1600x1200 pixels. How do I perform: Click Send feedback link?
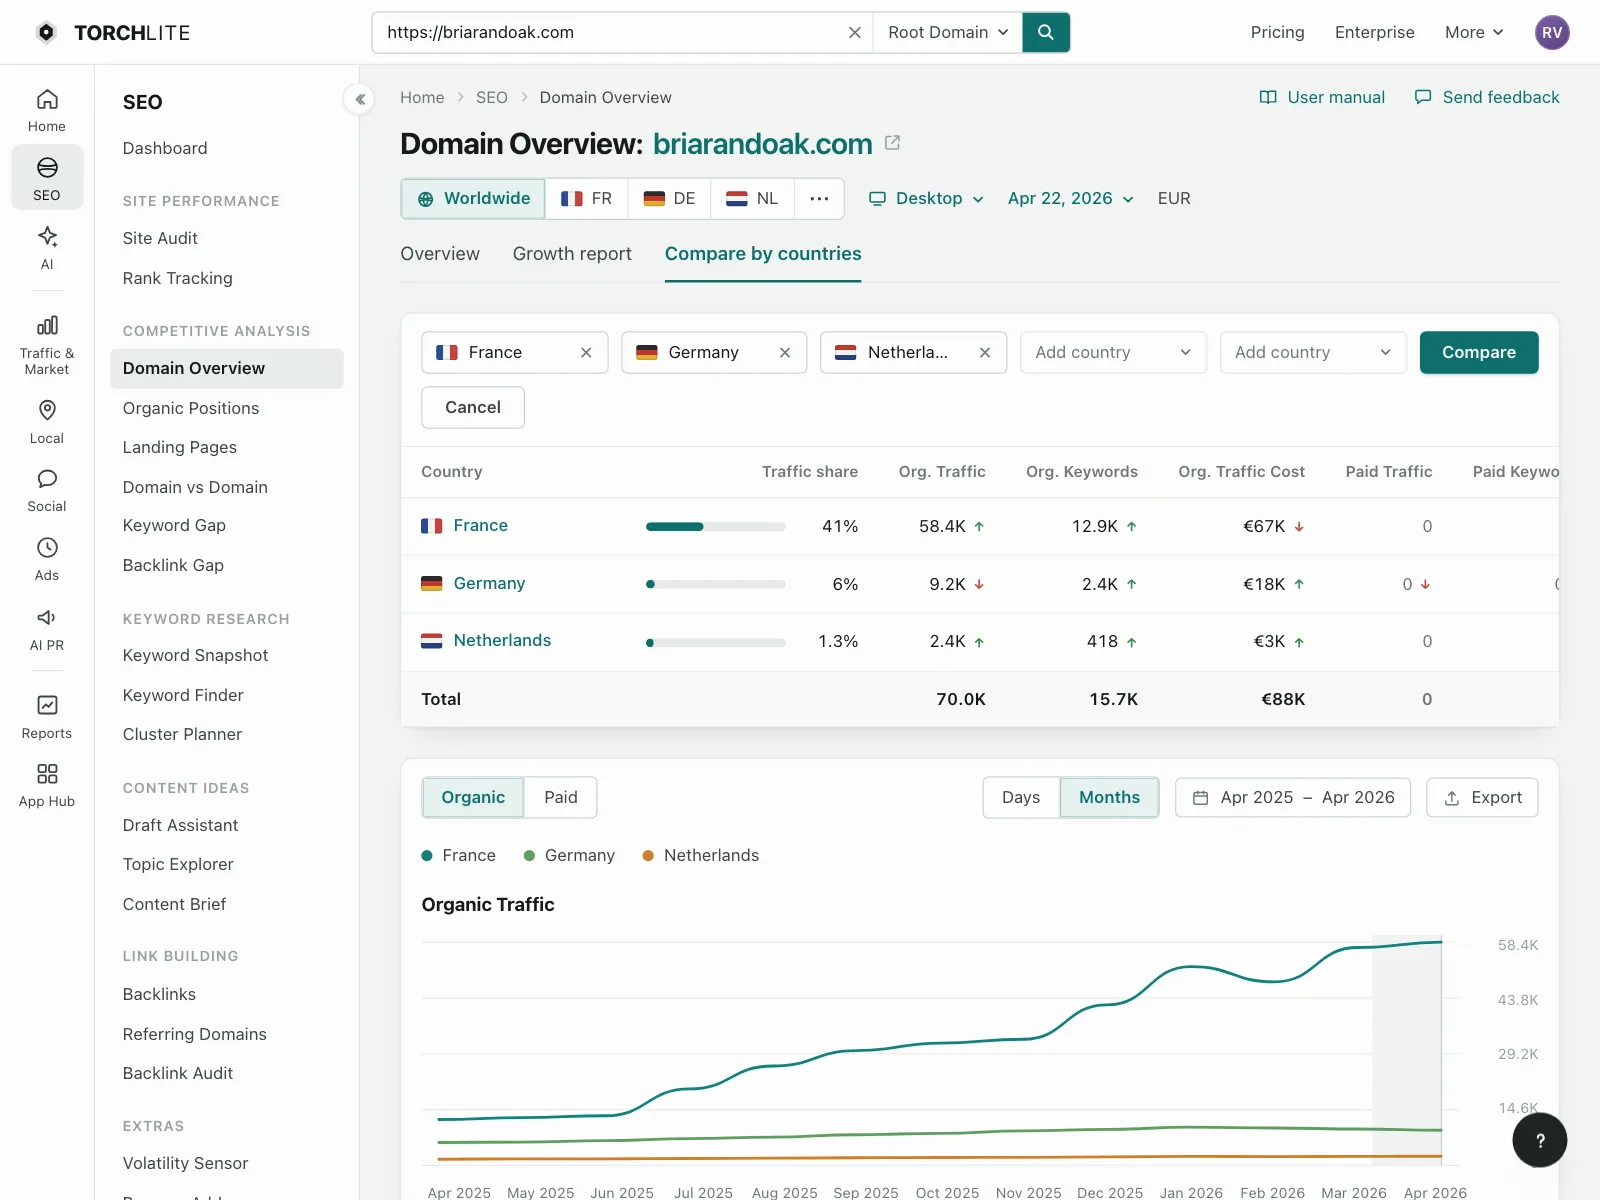point(1487,97)
